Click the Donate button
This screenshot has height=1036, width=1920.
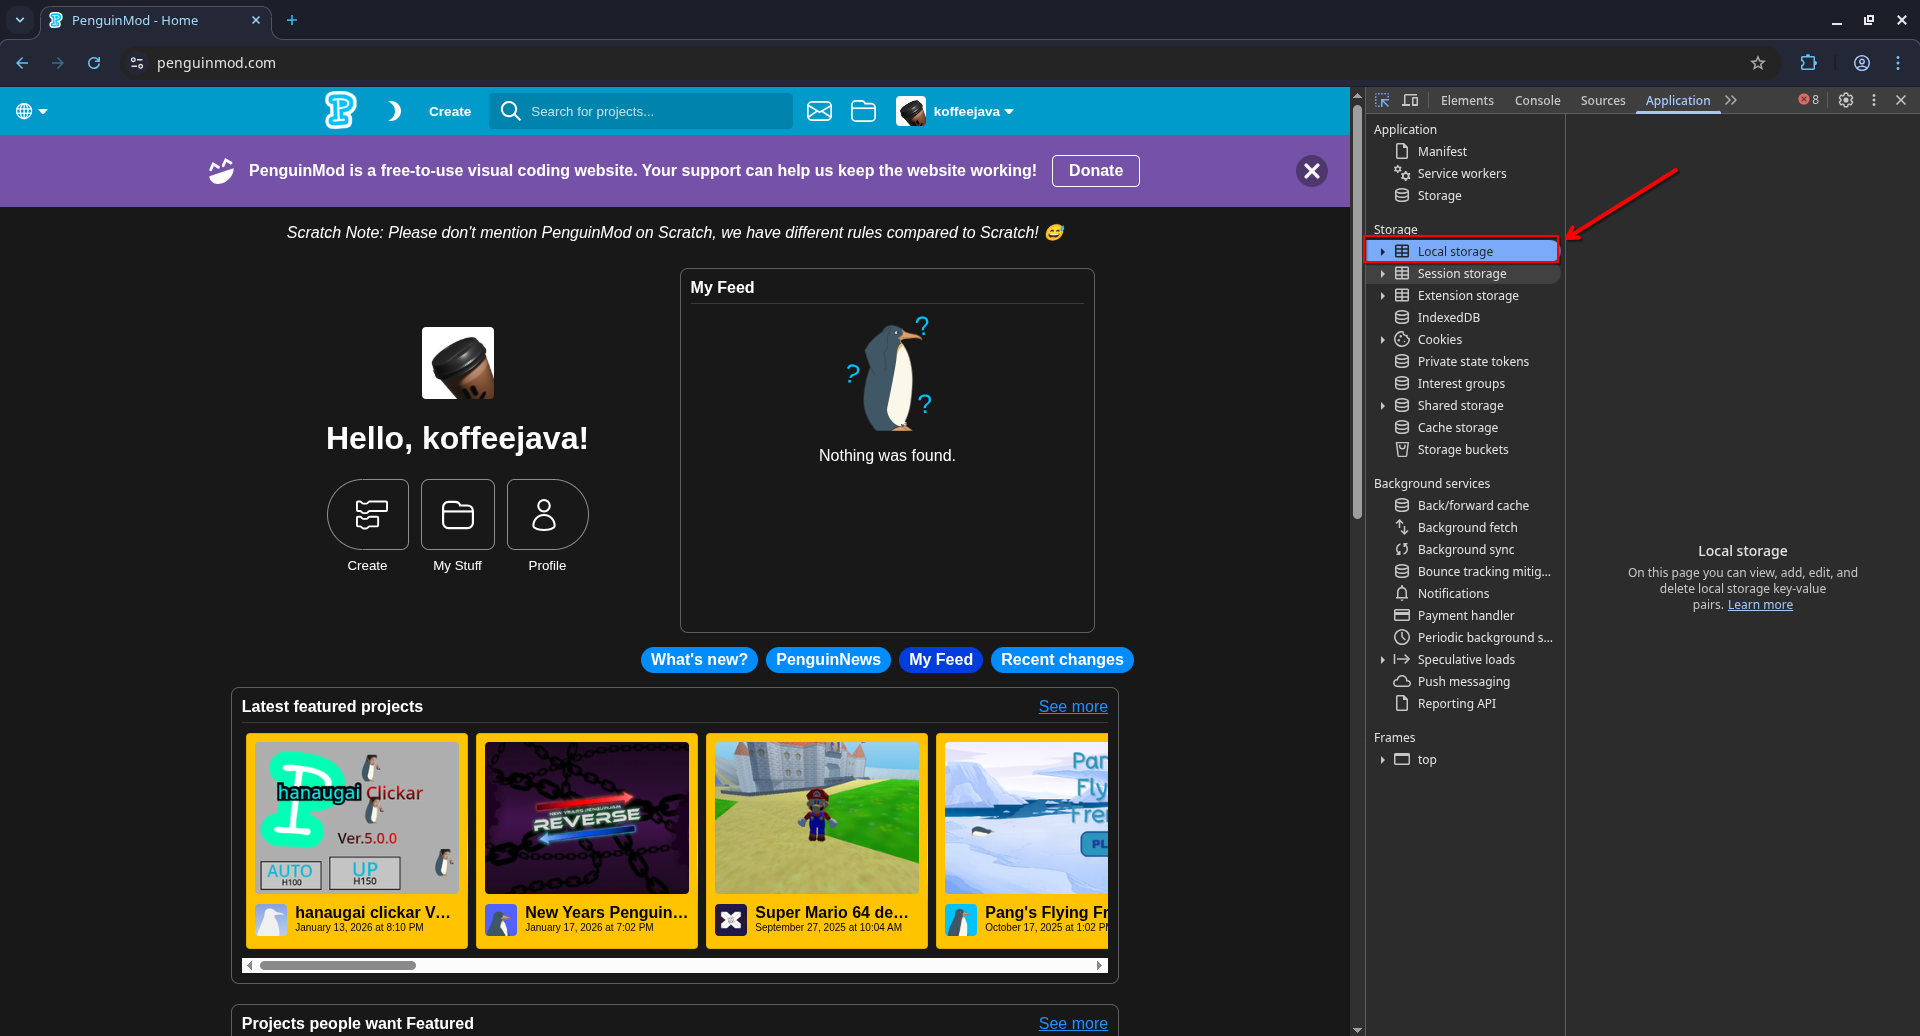(x=1095, y=171)
